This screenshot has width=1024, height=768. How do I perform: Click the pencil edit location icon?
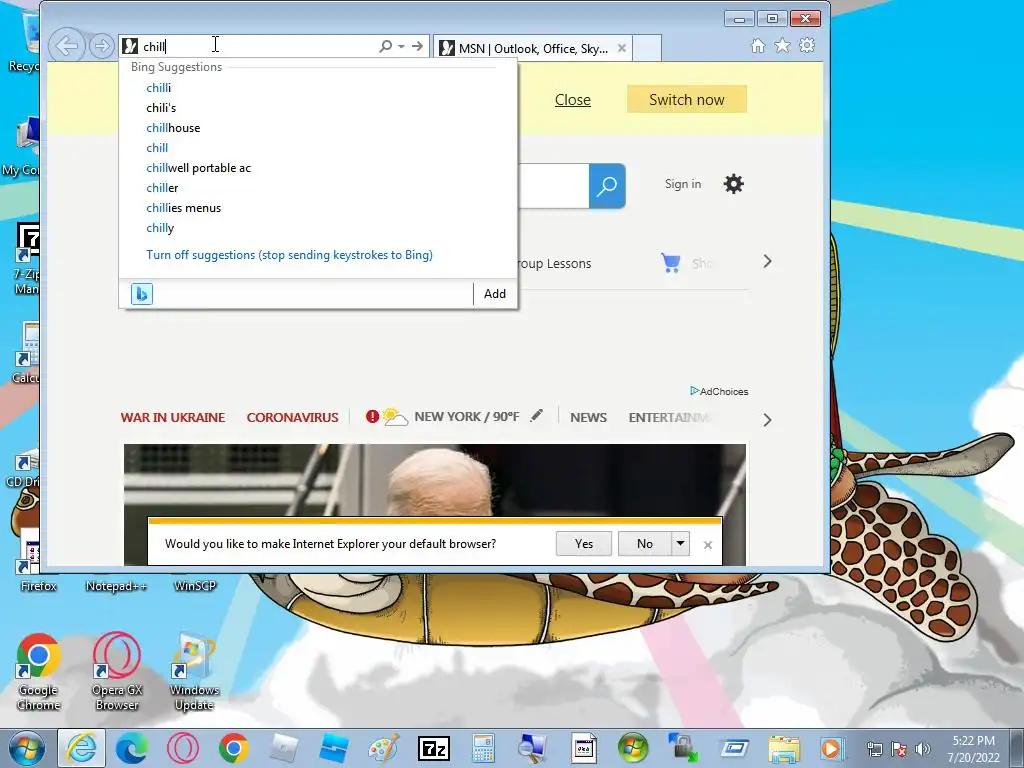[x=536, y=415]
